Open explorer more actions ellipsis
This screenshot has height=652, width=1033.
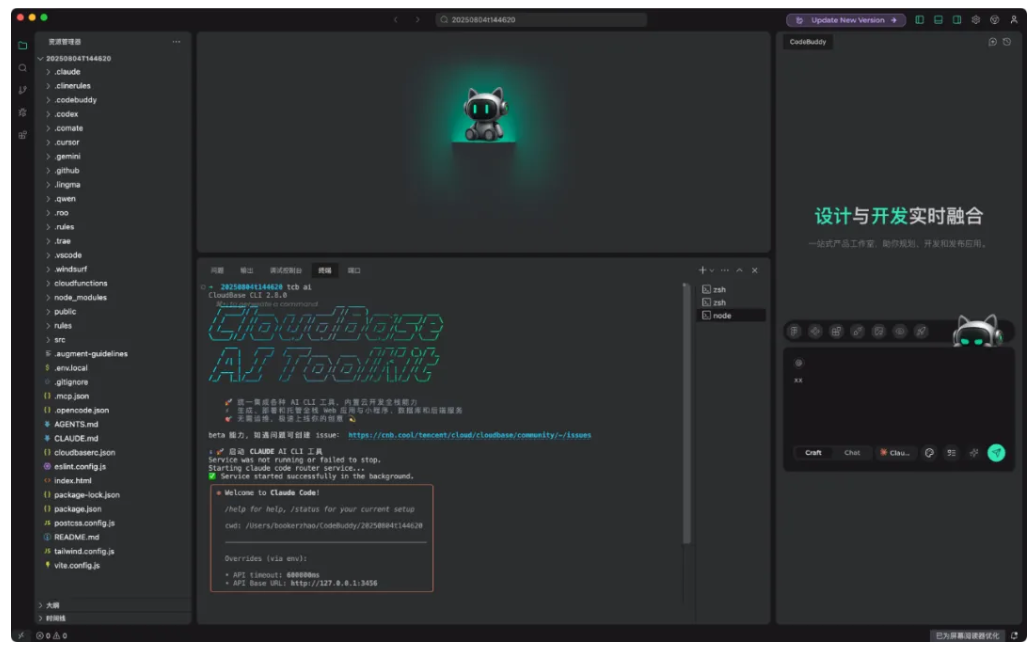point(176,41)
